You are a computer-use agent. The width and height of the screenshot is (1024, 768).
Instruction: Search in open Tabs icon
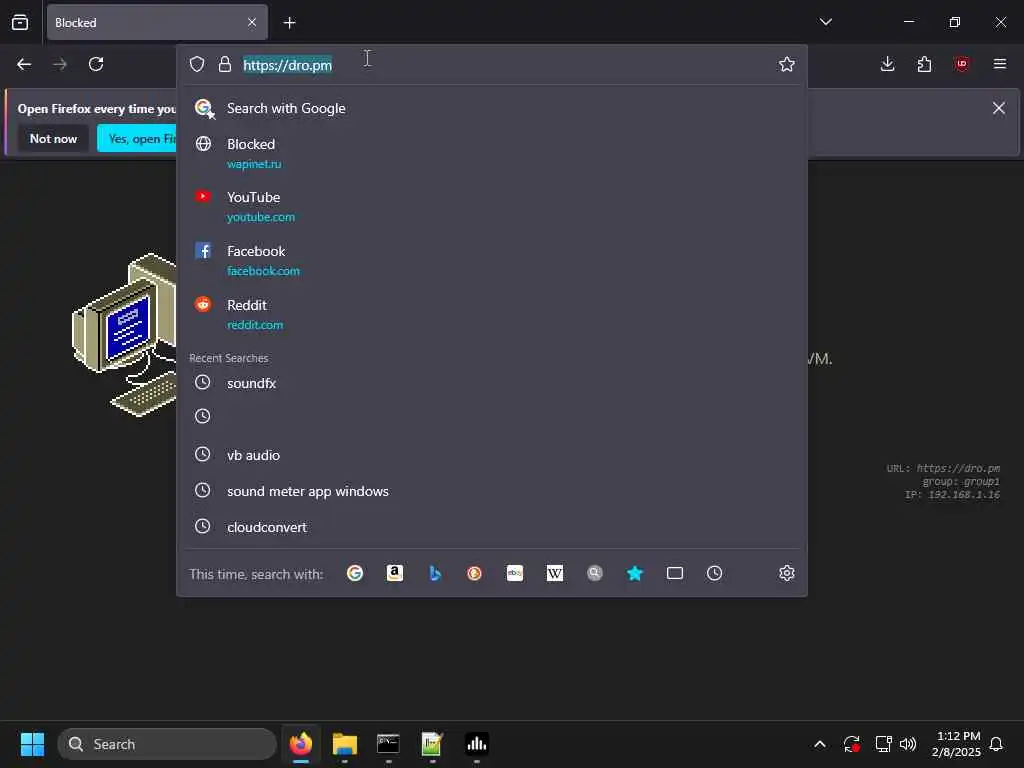click(675, 573)
